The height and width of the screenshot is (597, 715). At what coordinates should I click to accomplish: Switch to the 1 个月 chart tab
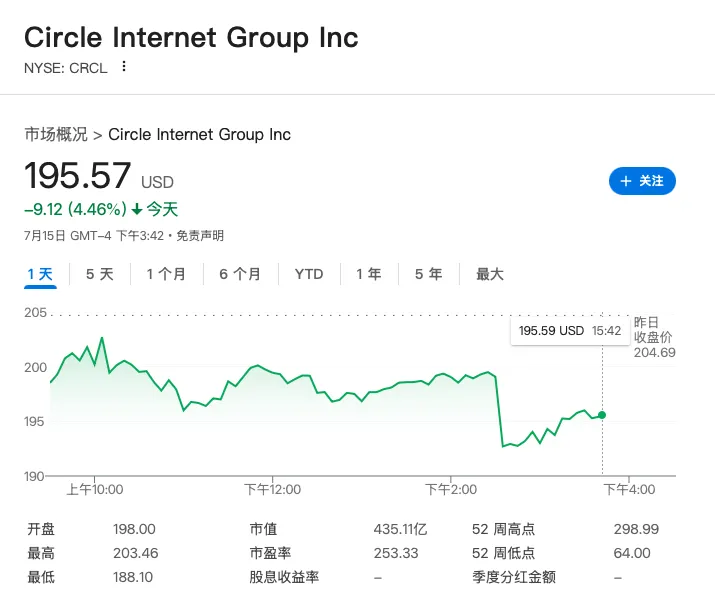pos(166,274)
